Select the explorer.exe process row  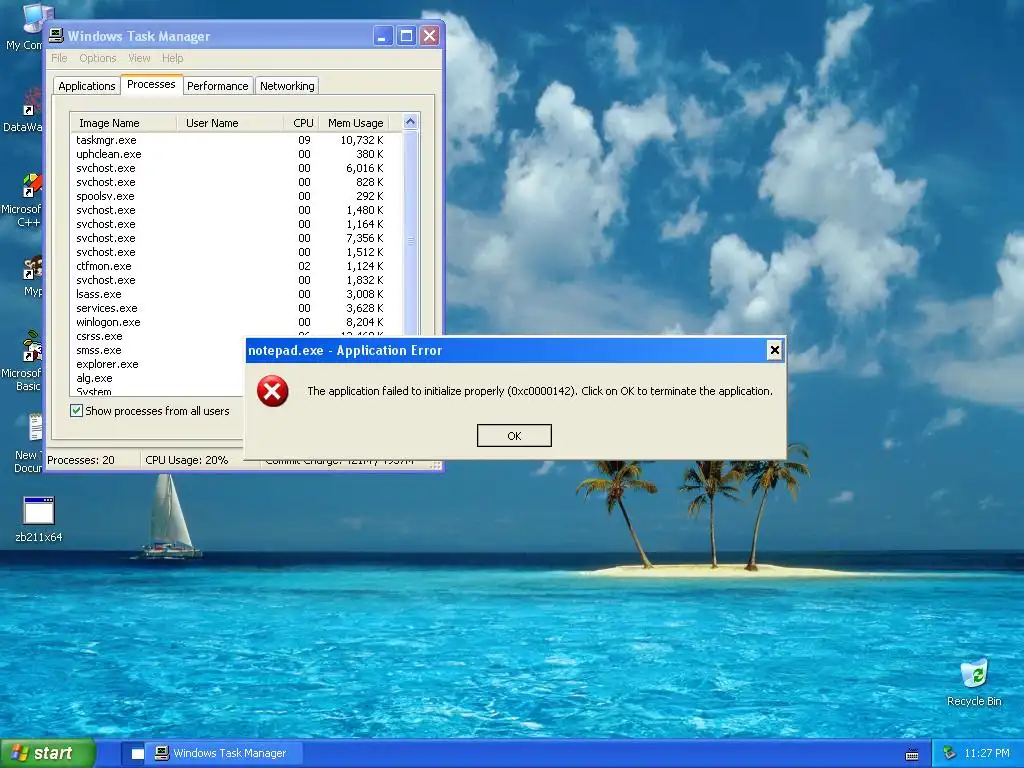[157, 364]
